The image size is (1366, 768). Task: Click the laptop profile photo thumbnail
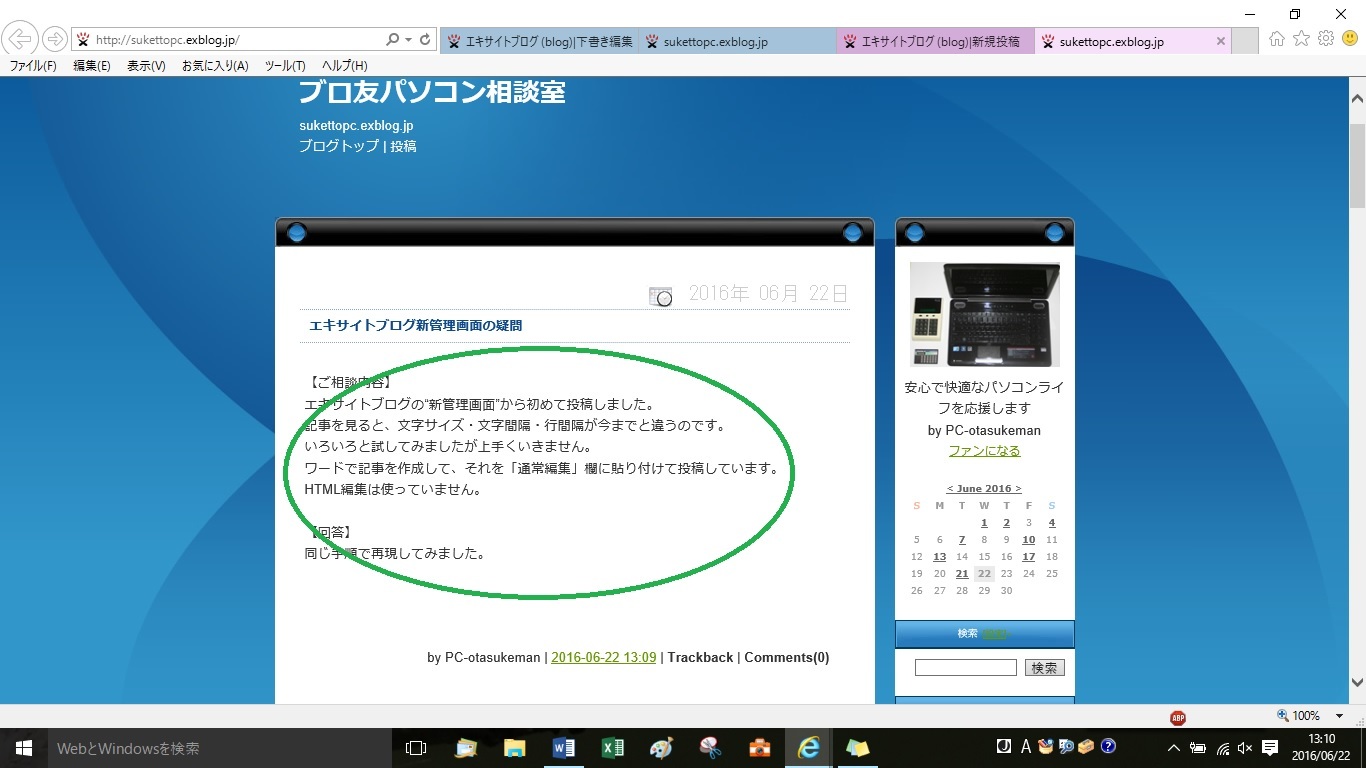985,314
